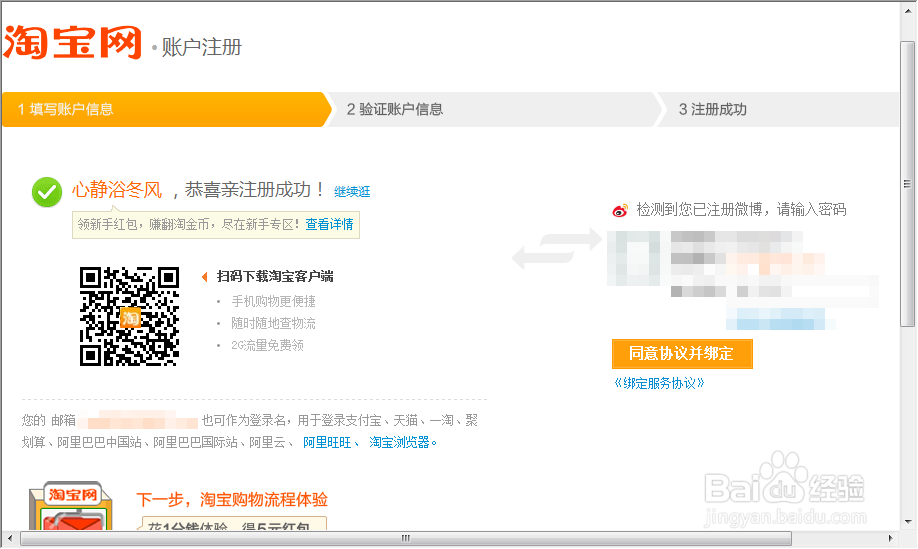The image size is (918, 549).
Task: Click the Taobao logo
Action: [73, 42]
